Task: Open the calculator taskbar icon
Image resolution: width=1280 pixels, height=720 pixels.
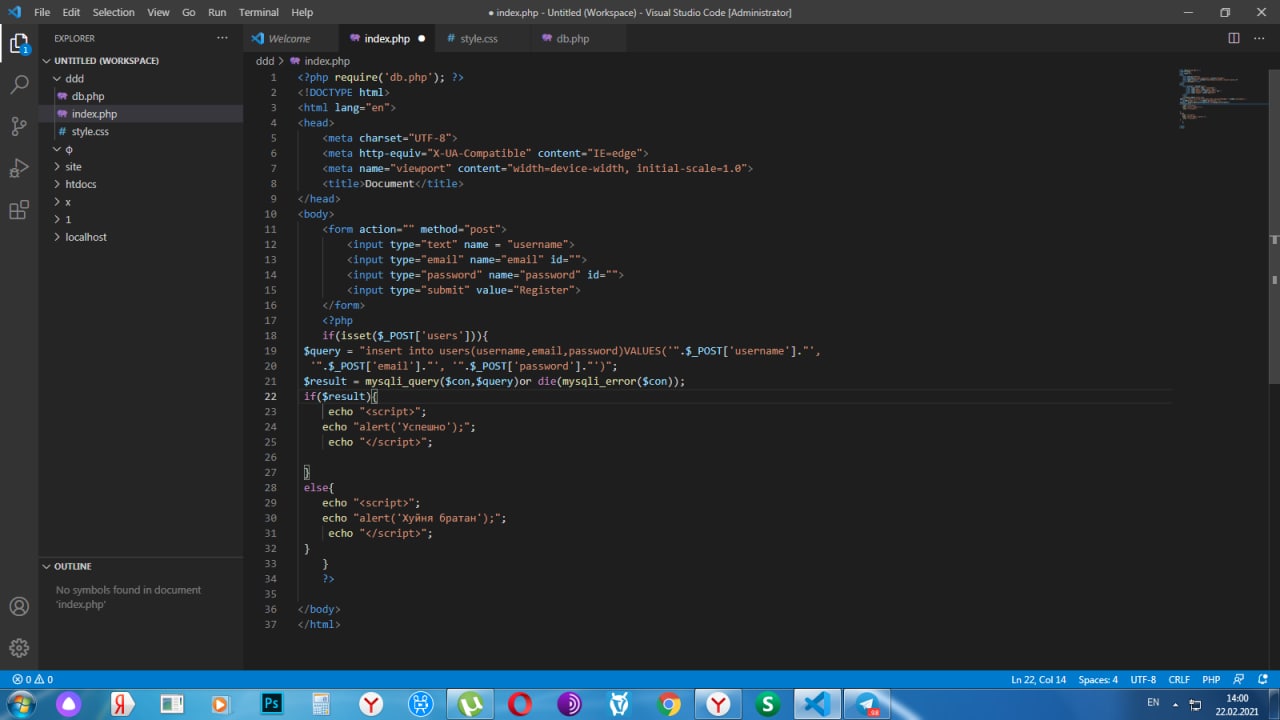Action: click(320, 704)
